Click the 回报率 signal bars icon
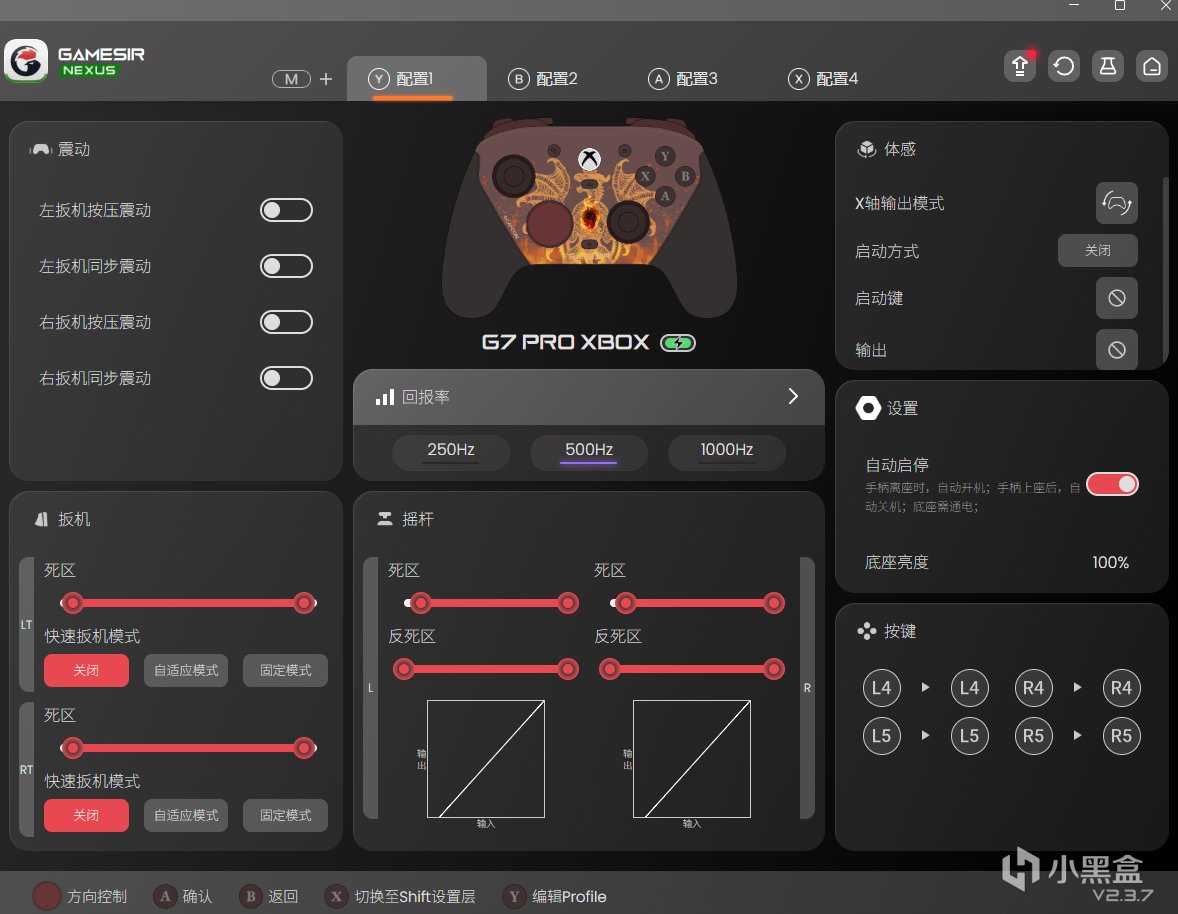The width and height of the screenshot is (1178, 914). pyautogui.click(x=385, y=397)
